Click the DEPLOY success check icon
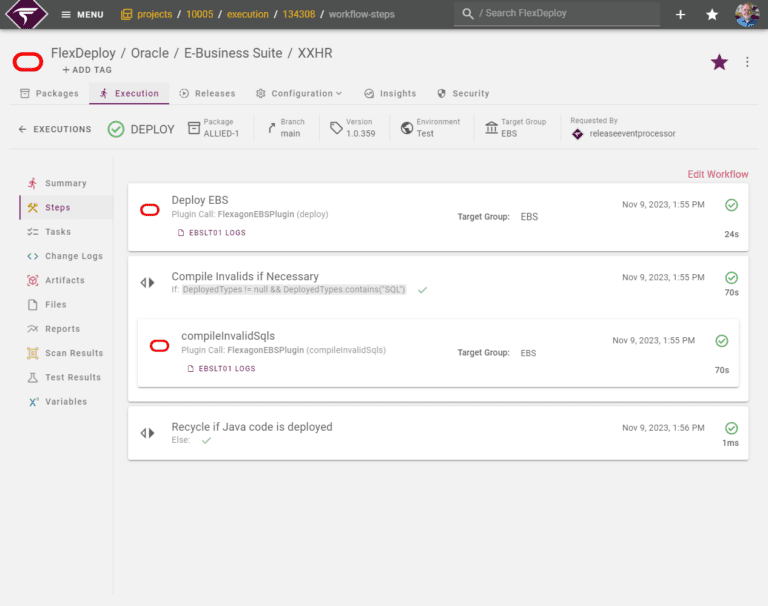Viewport: 768px width, 606px height. tap(116, 129)
